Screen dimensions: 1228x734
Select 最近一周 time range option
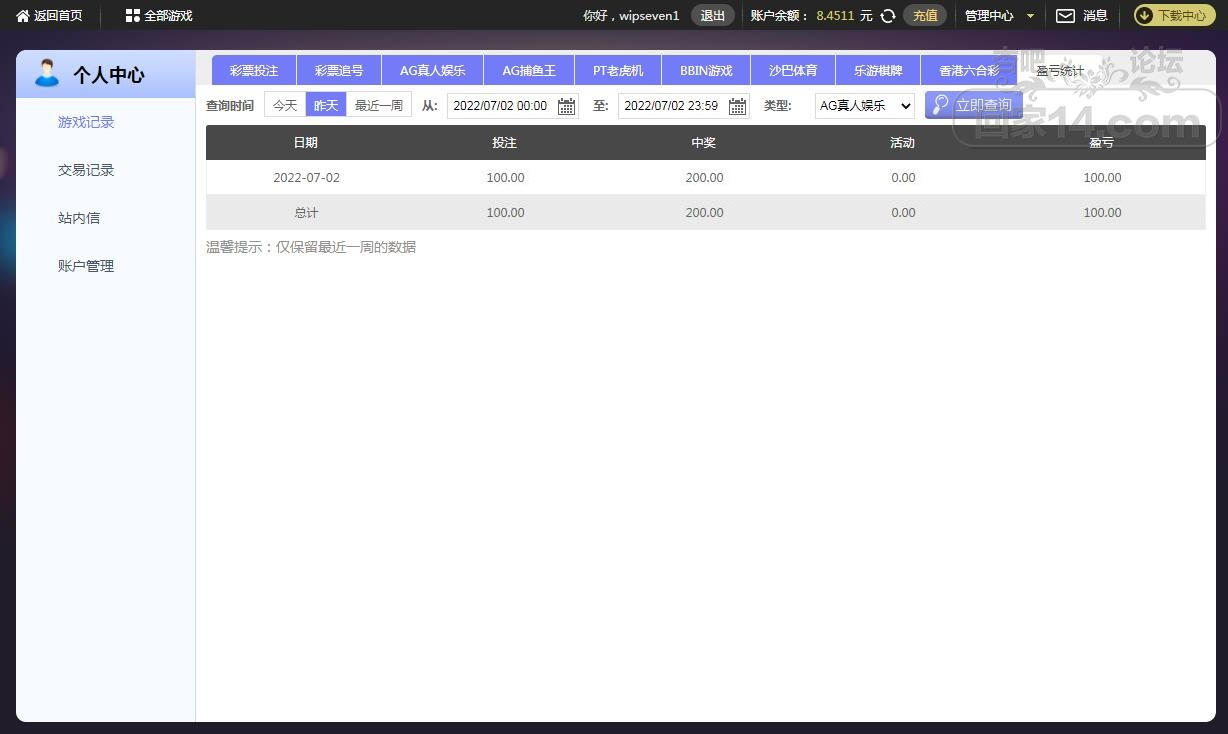(x=379, y=105)
